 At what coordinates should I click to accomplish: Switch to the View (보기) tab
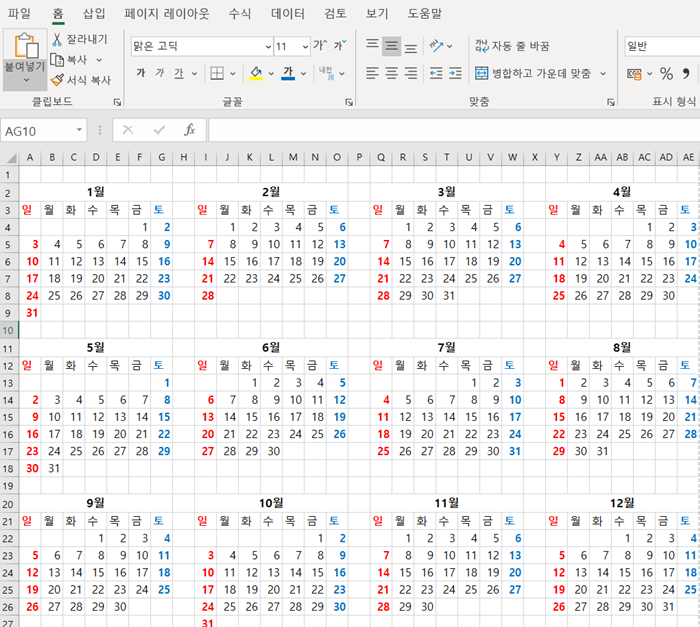377,13
